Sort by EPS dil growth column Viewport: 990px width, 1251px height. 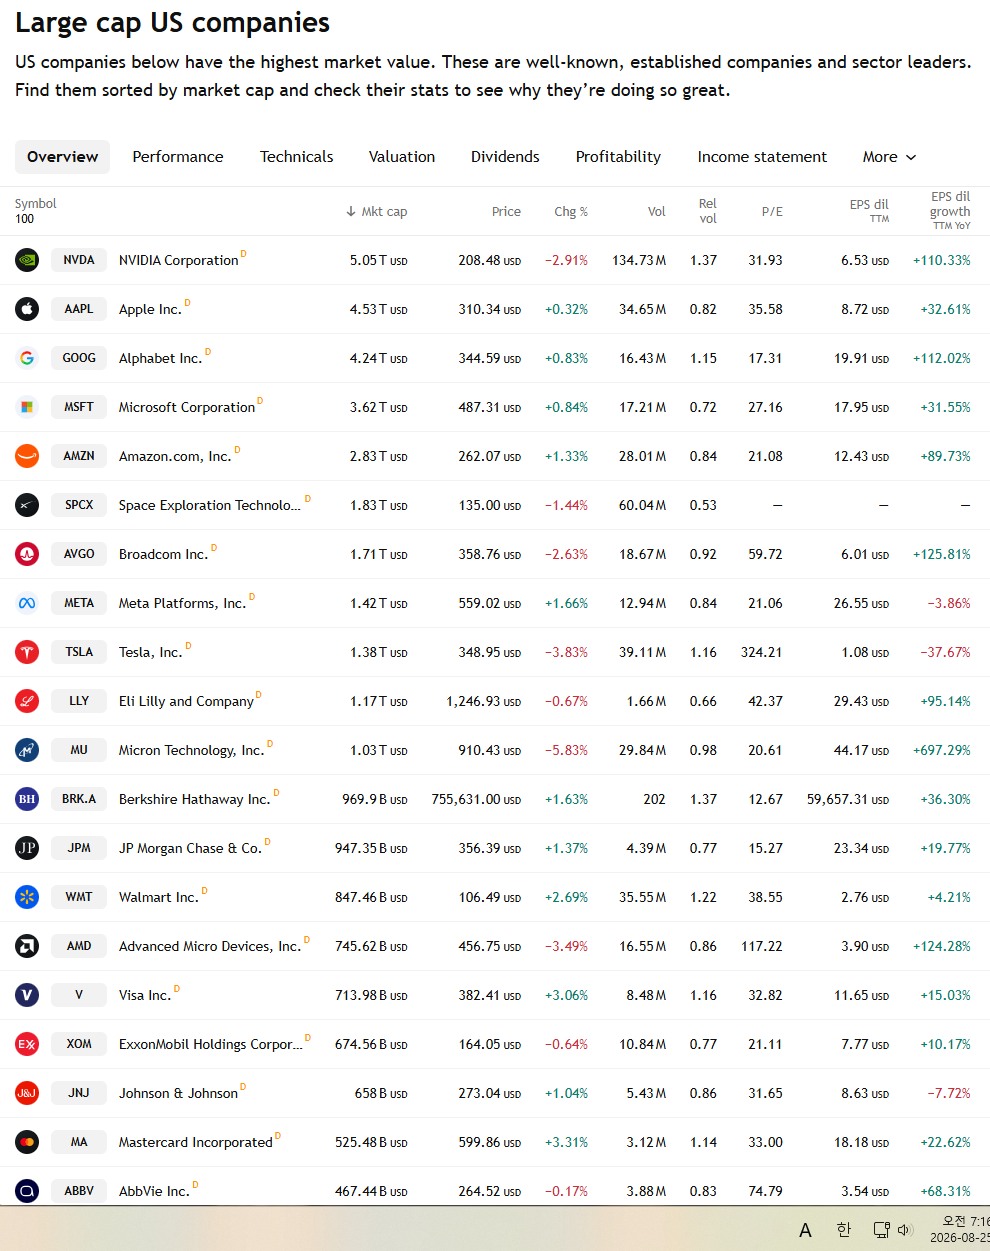pos(950,210)
